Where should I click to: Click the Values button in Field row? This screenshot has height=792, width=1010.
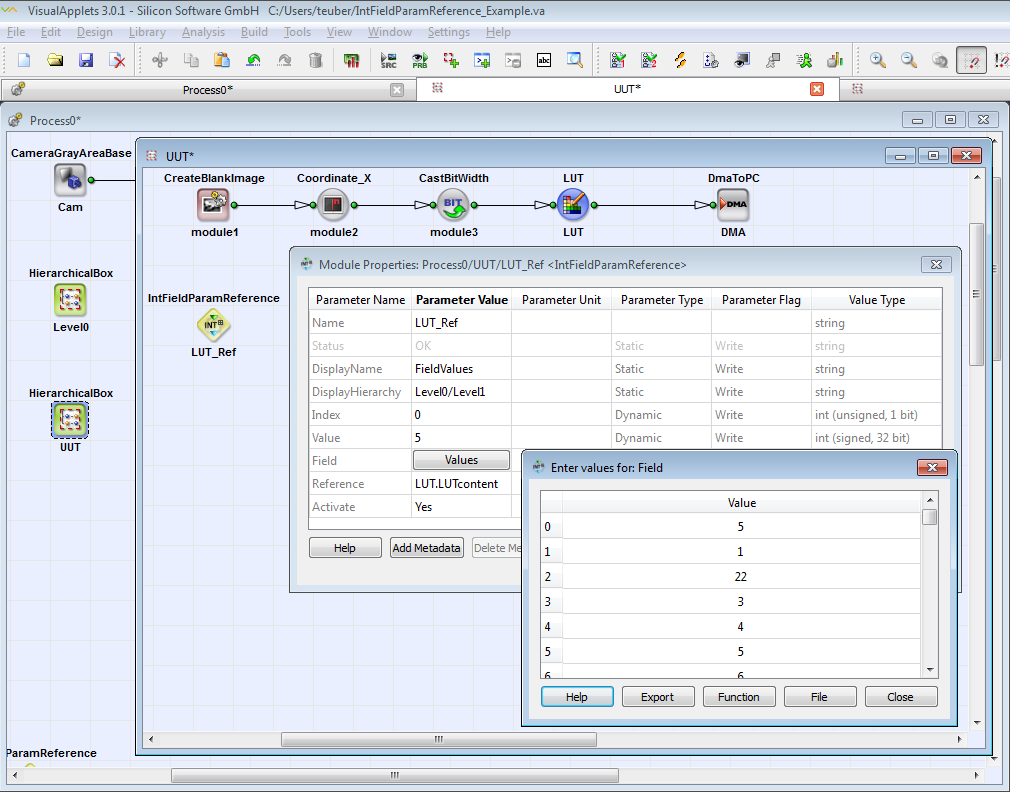tap(461, 460)
